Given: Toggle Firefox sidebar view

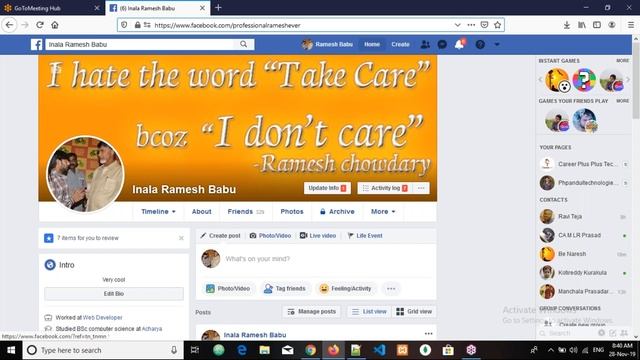Looking at the screenshot, I should (597, 25).
